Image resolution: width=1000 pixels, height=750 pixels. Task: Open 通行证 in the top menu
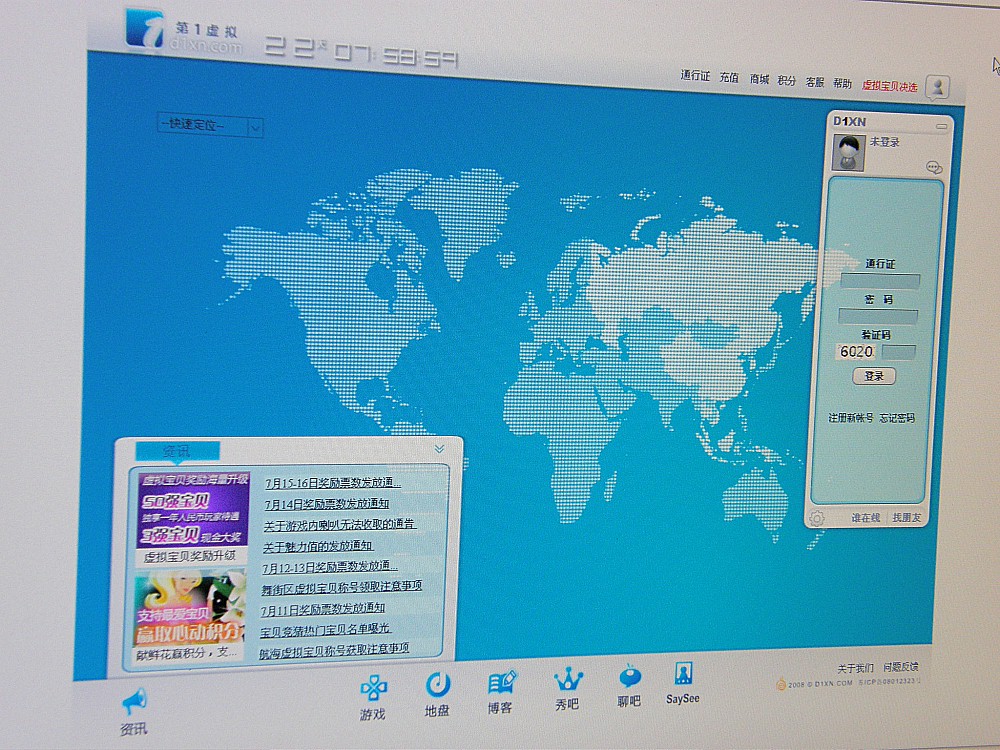click(695, 76)
